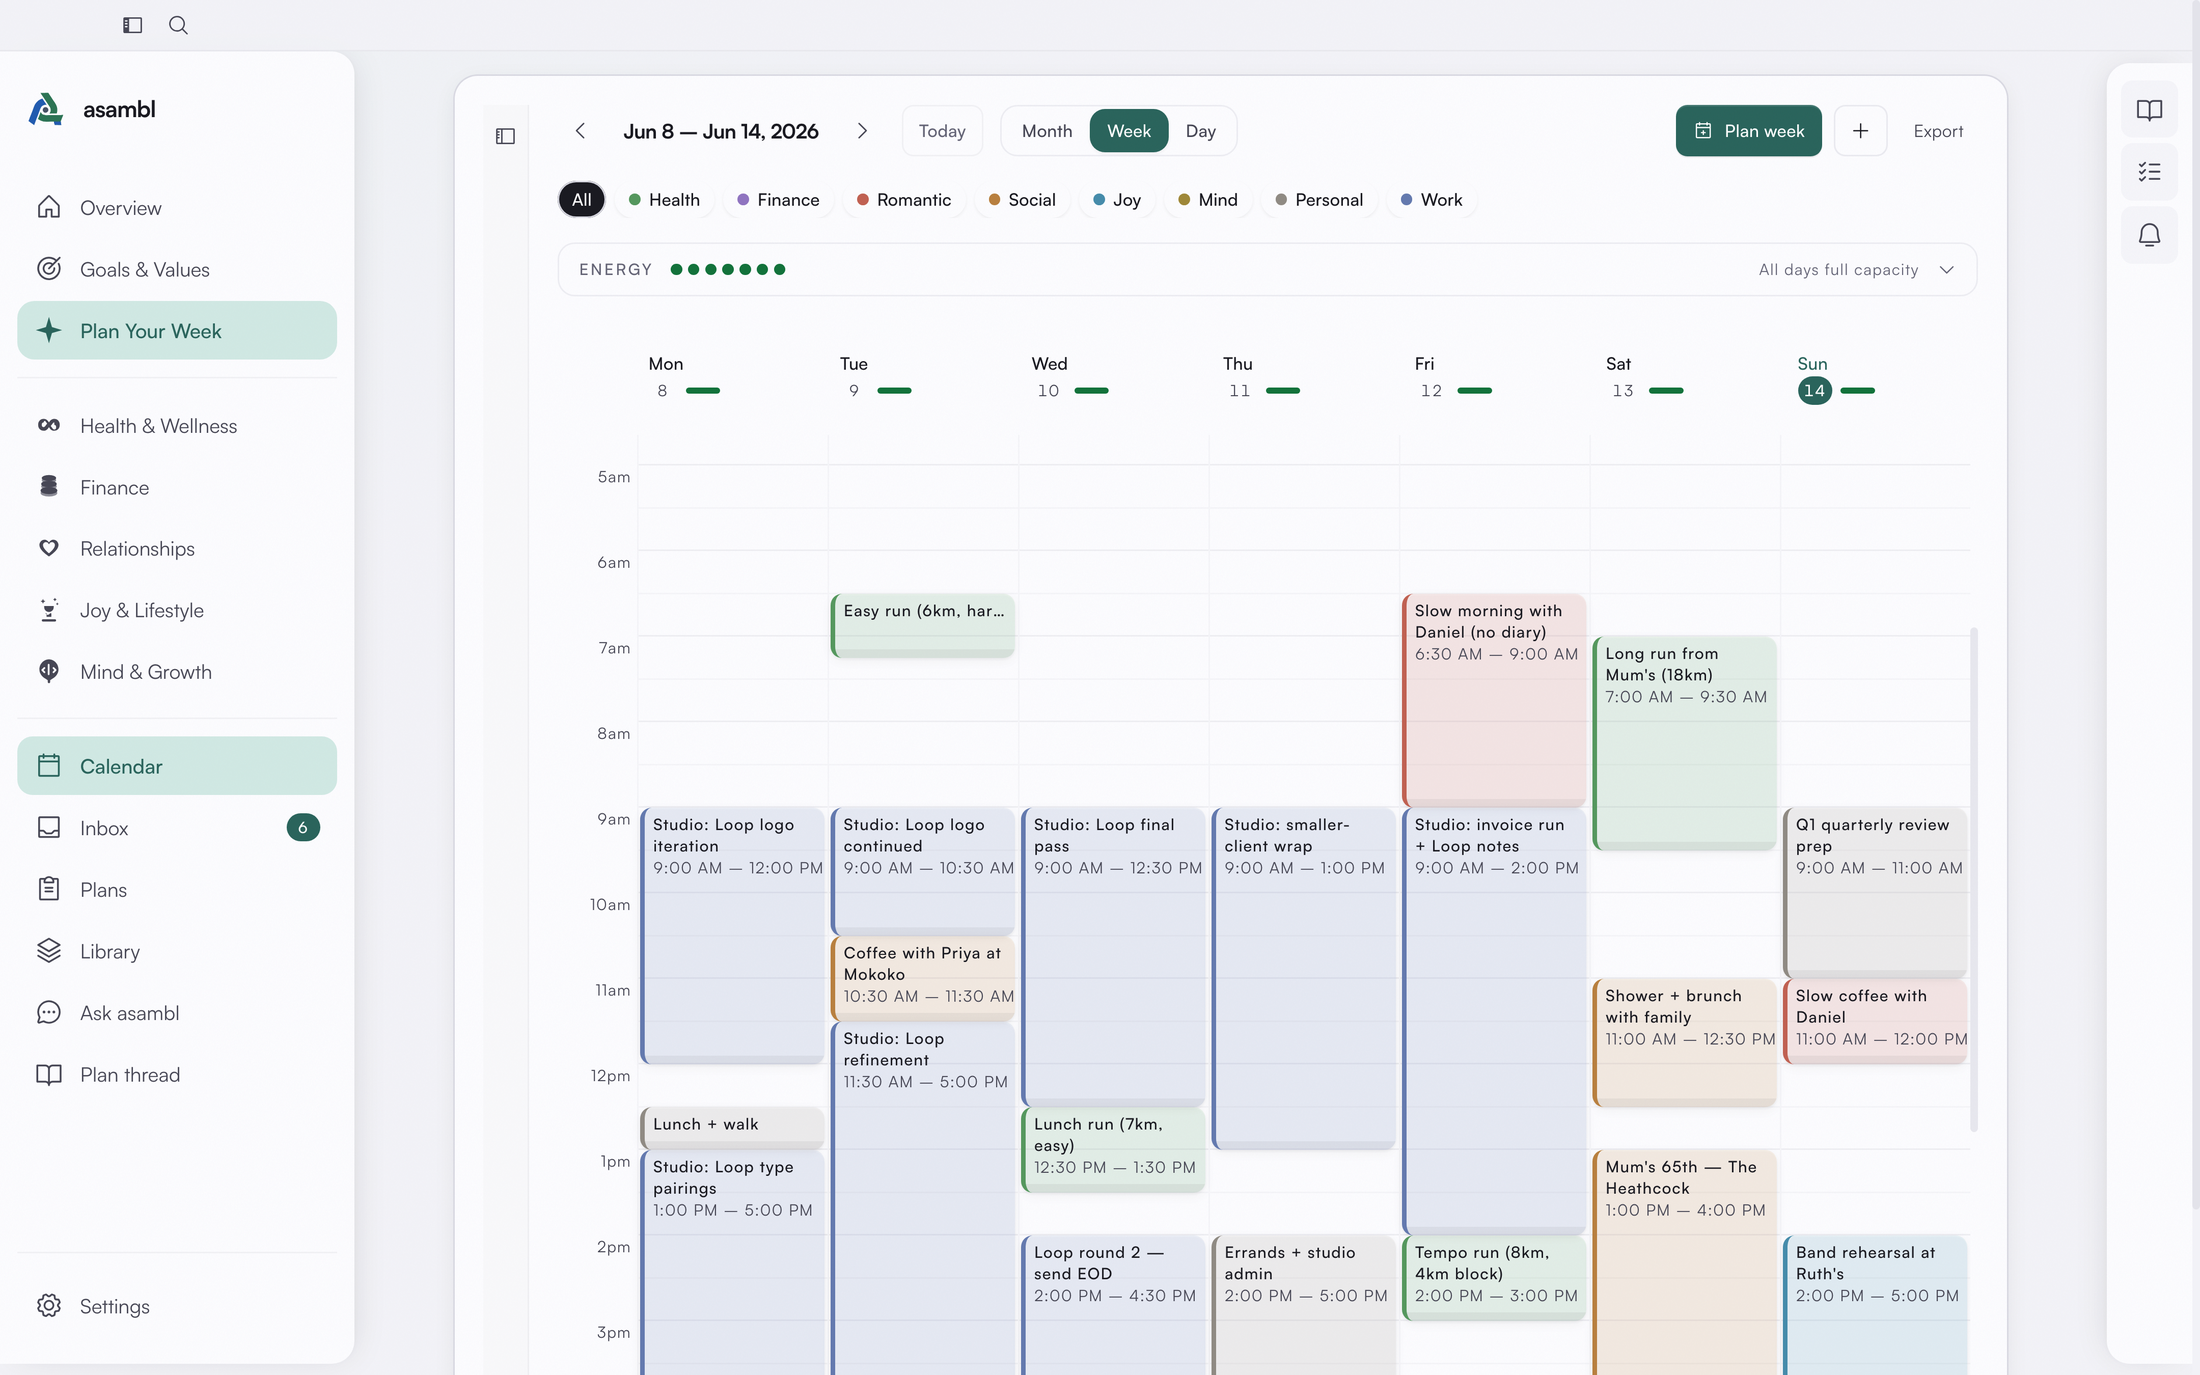Click the Jun 8 — Jun 14, 2026 date range

click(720, 131)
